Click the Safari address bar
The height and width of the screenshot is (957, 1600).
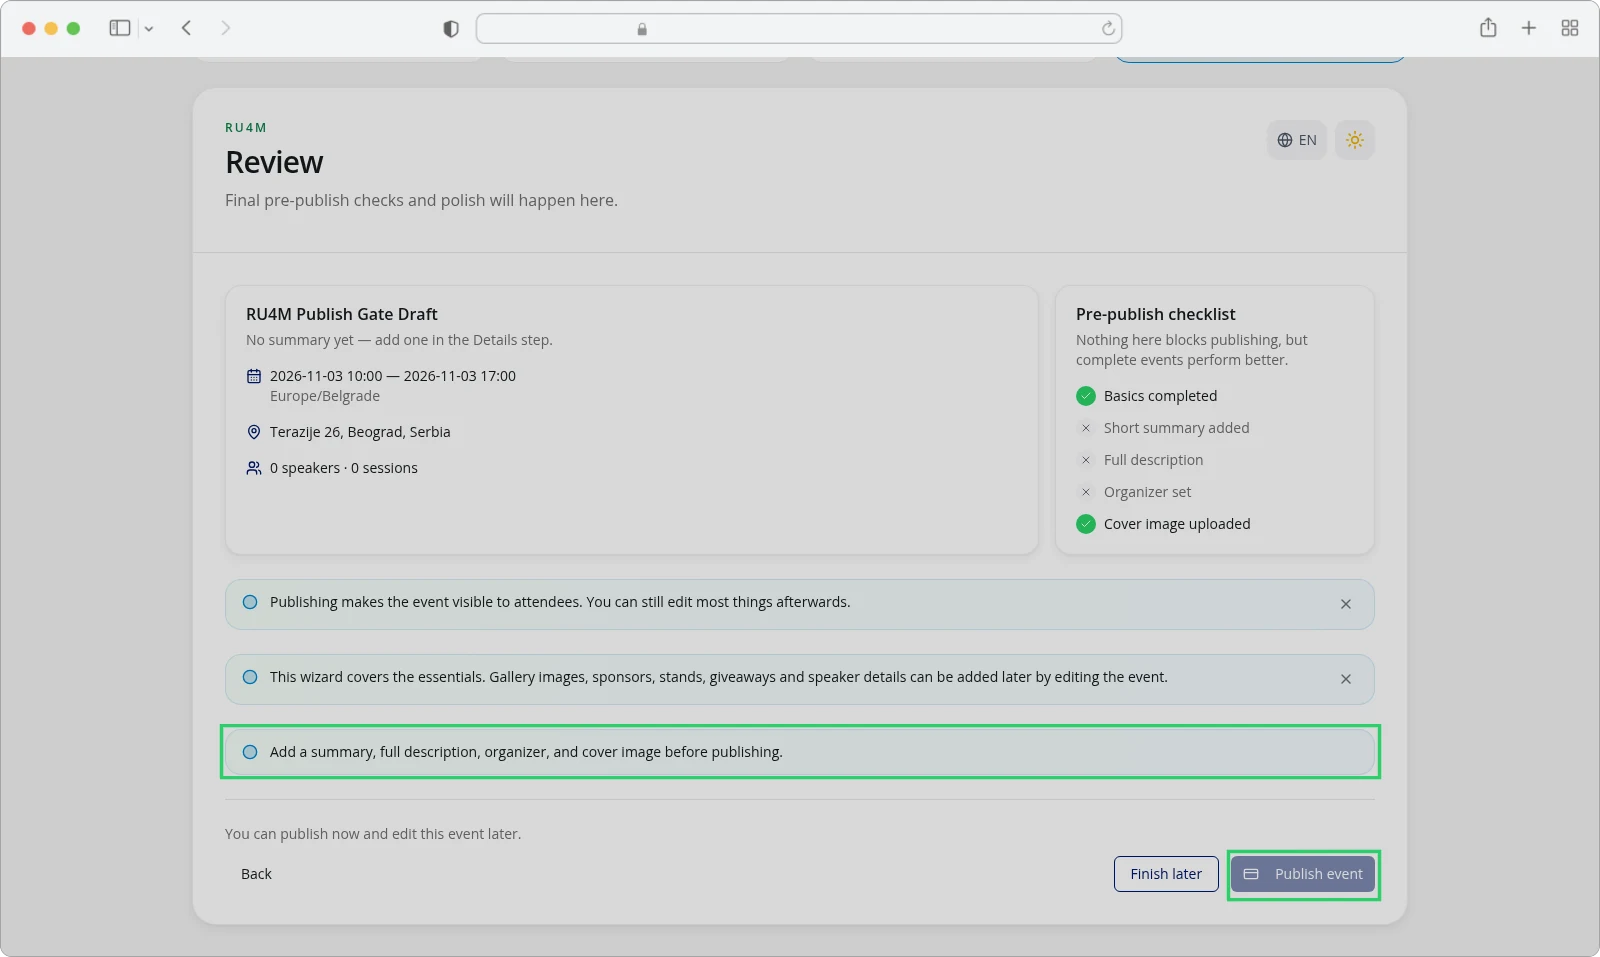(798, 29)
